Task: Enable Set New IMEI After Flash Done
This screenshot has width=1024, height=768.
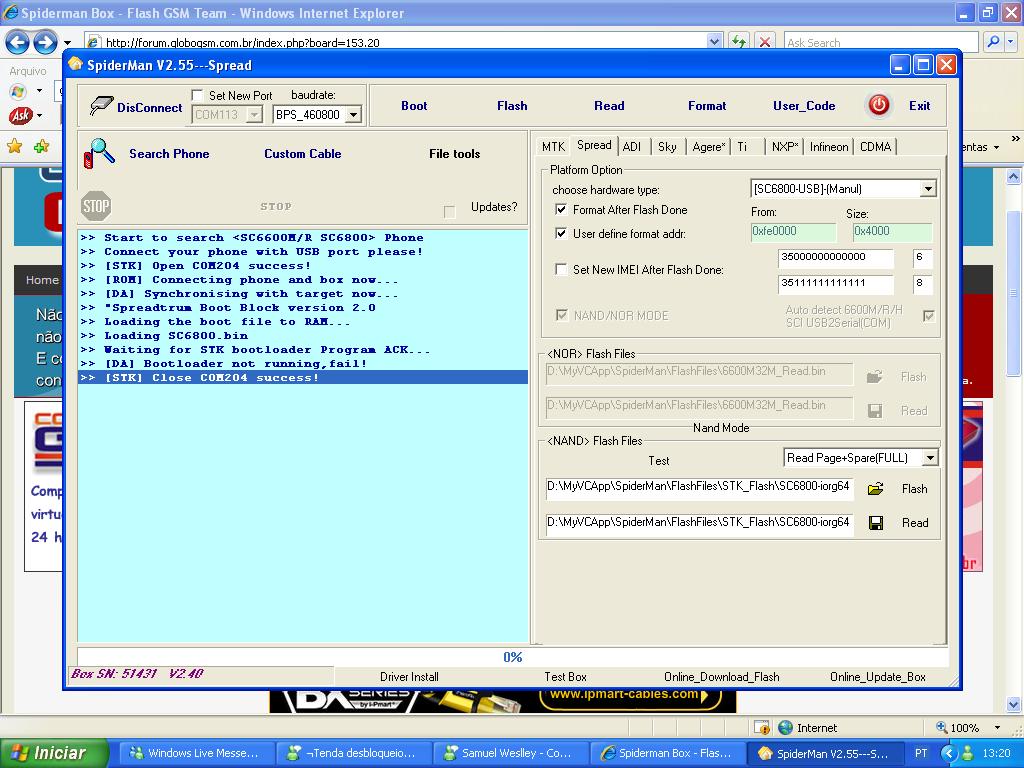Action: pyautogui.click(x=560, y=269)
